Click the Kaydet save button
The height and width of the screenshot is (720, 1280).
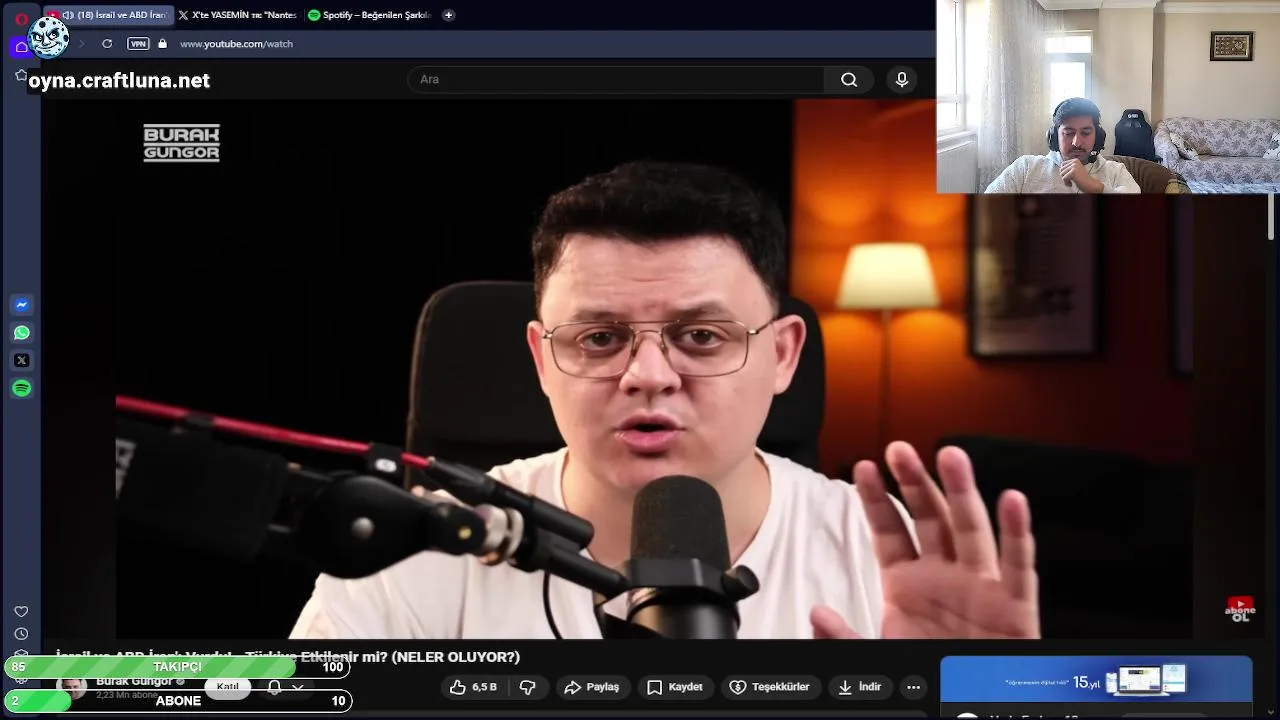coord(675,687)
